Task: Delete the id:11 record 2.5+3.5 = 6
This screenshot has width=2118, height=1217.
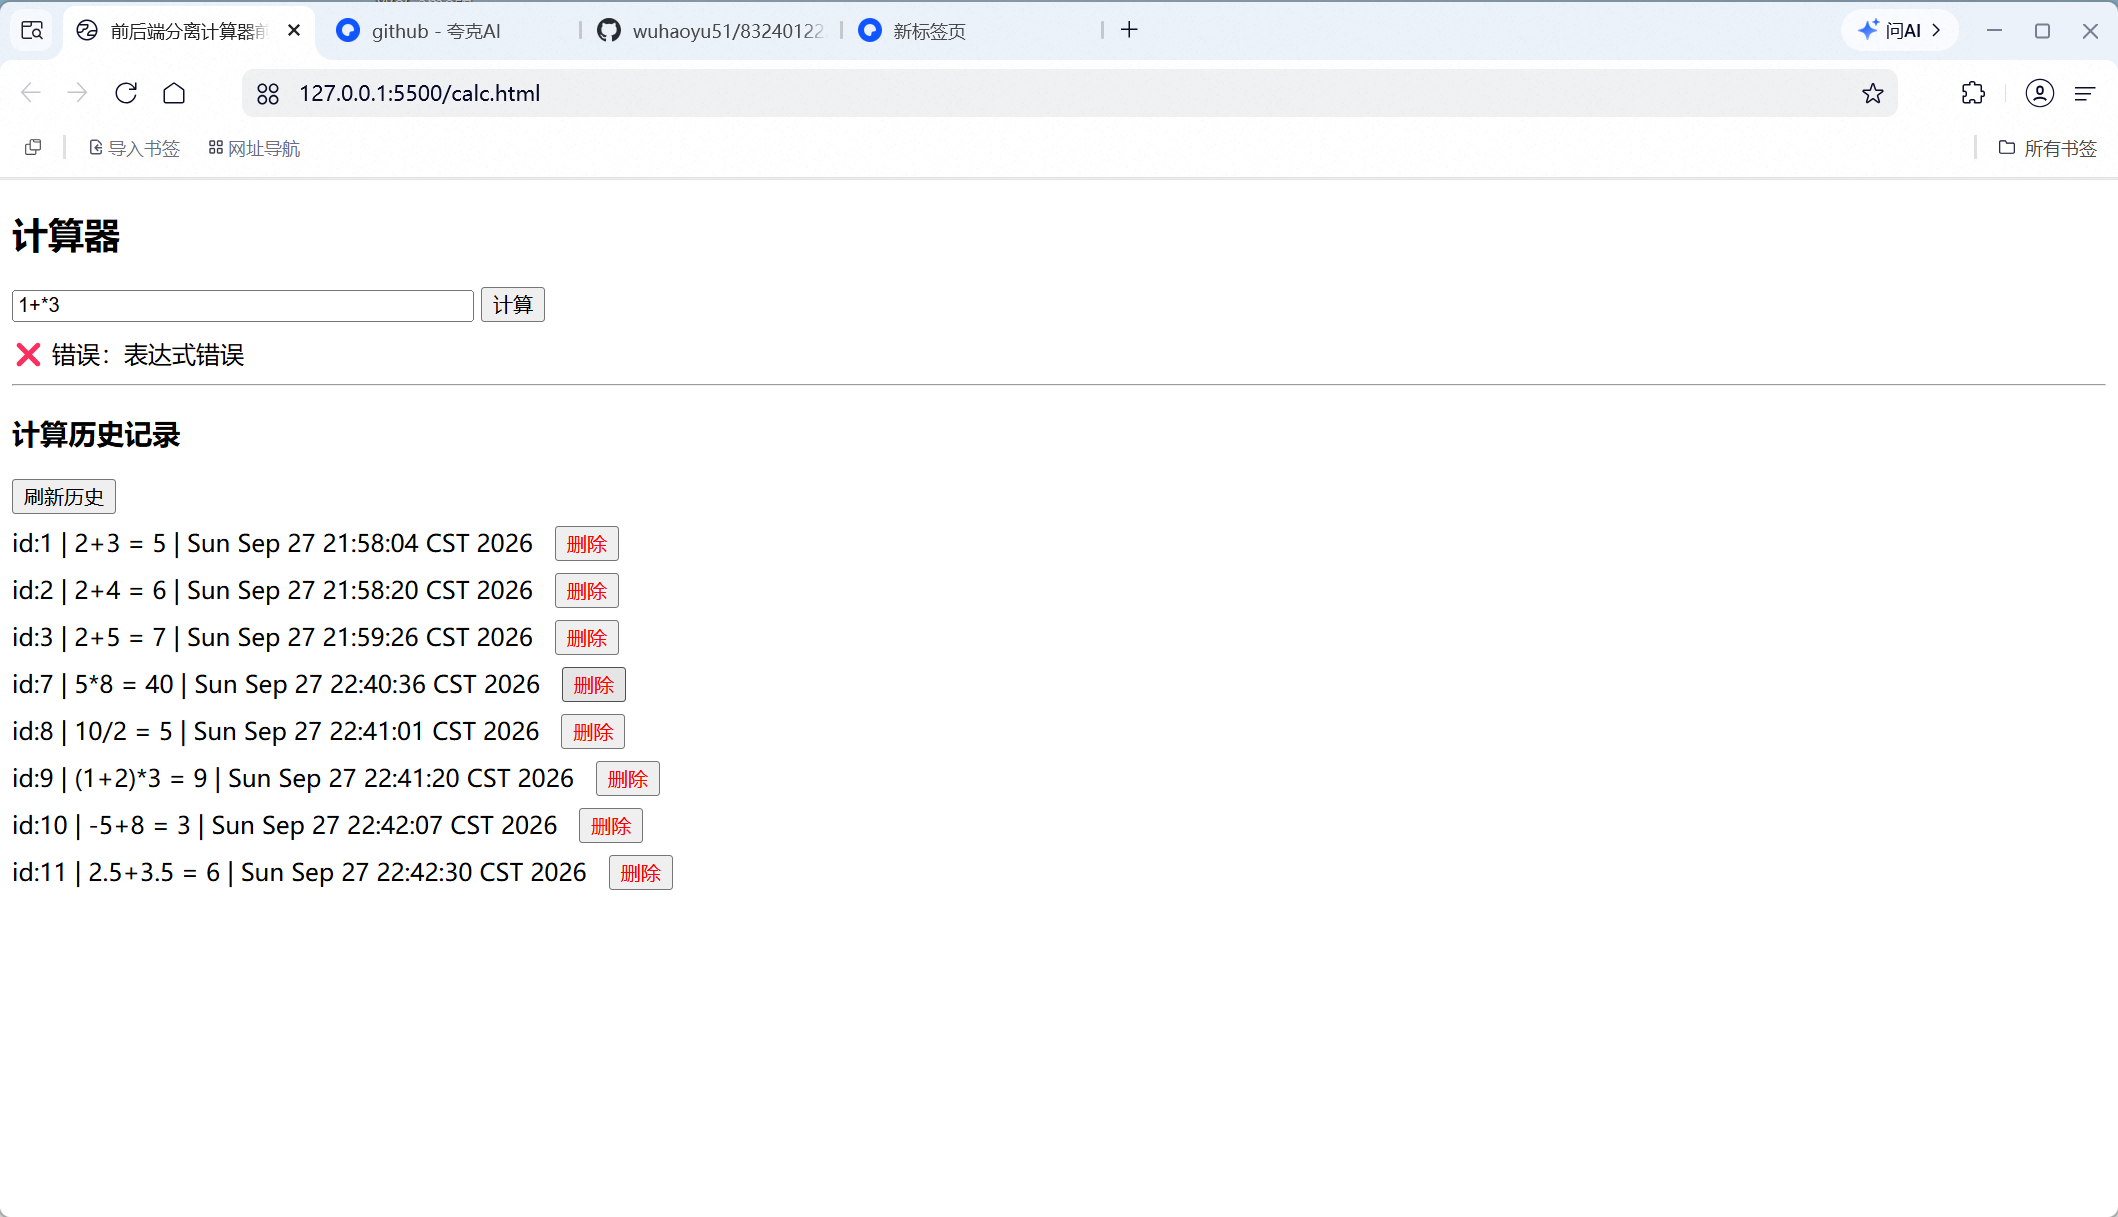Action: (x=641, y=873)
